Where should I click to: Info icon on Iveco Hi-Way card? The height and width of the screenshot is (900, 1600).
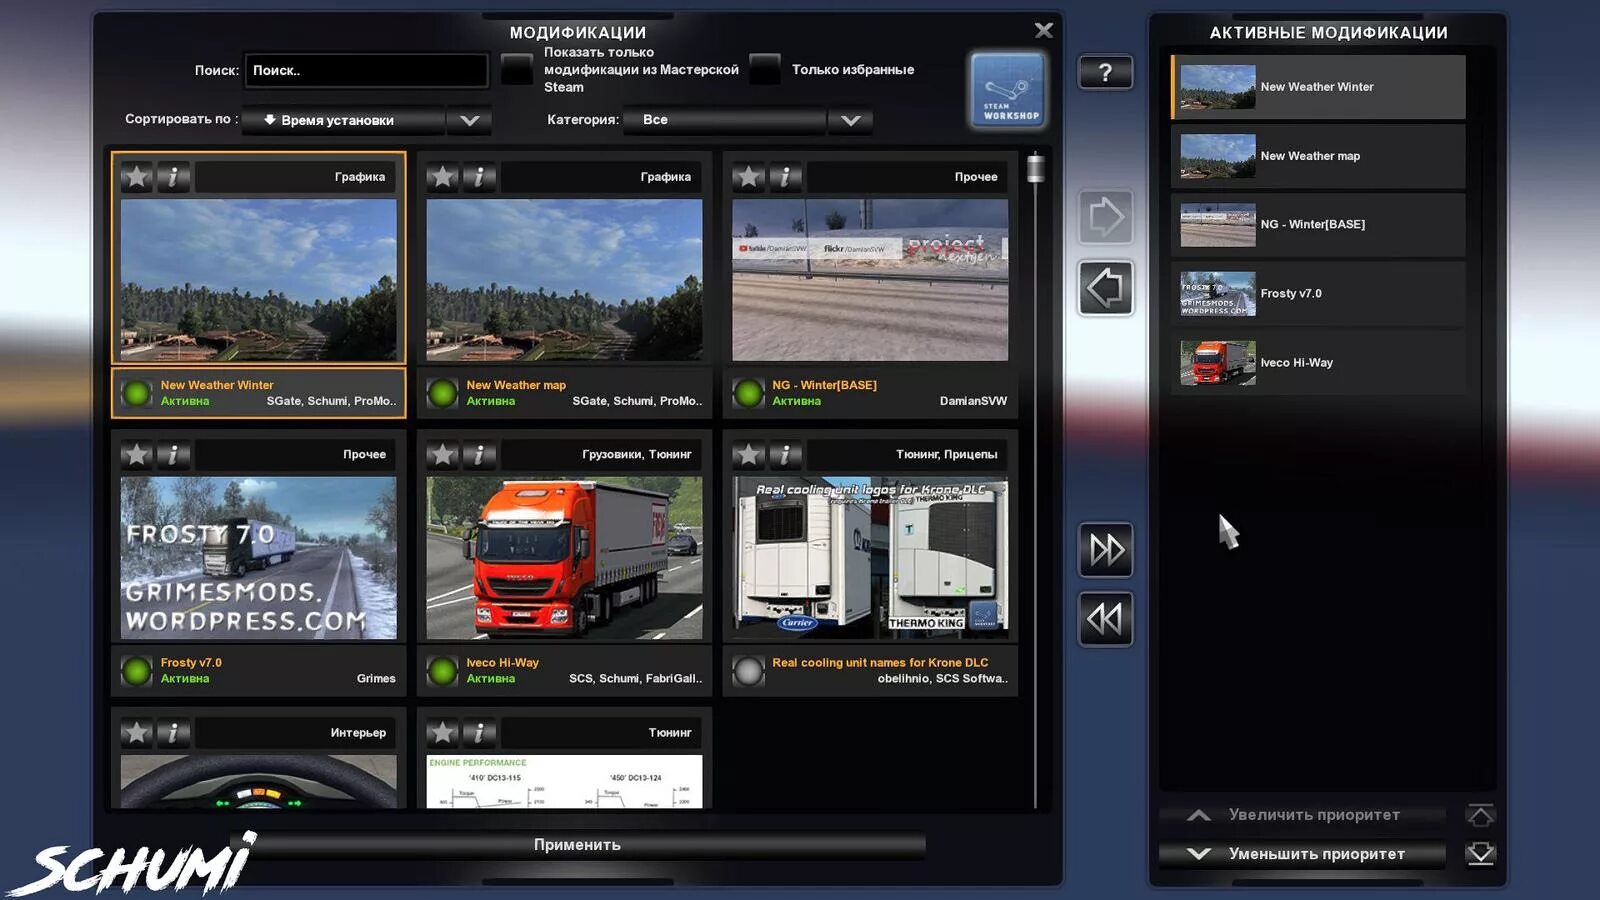coord(479,455)
